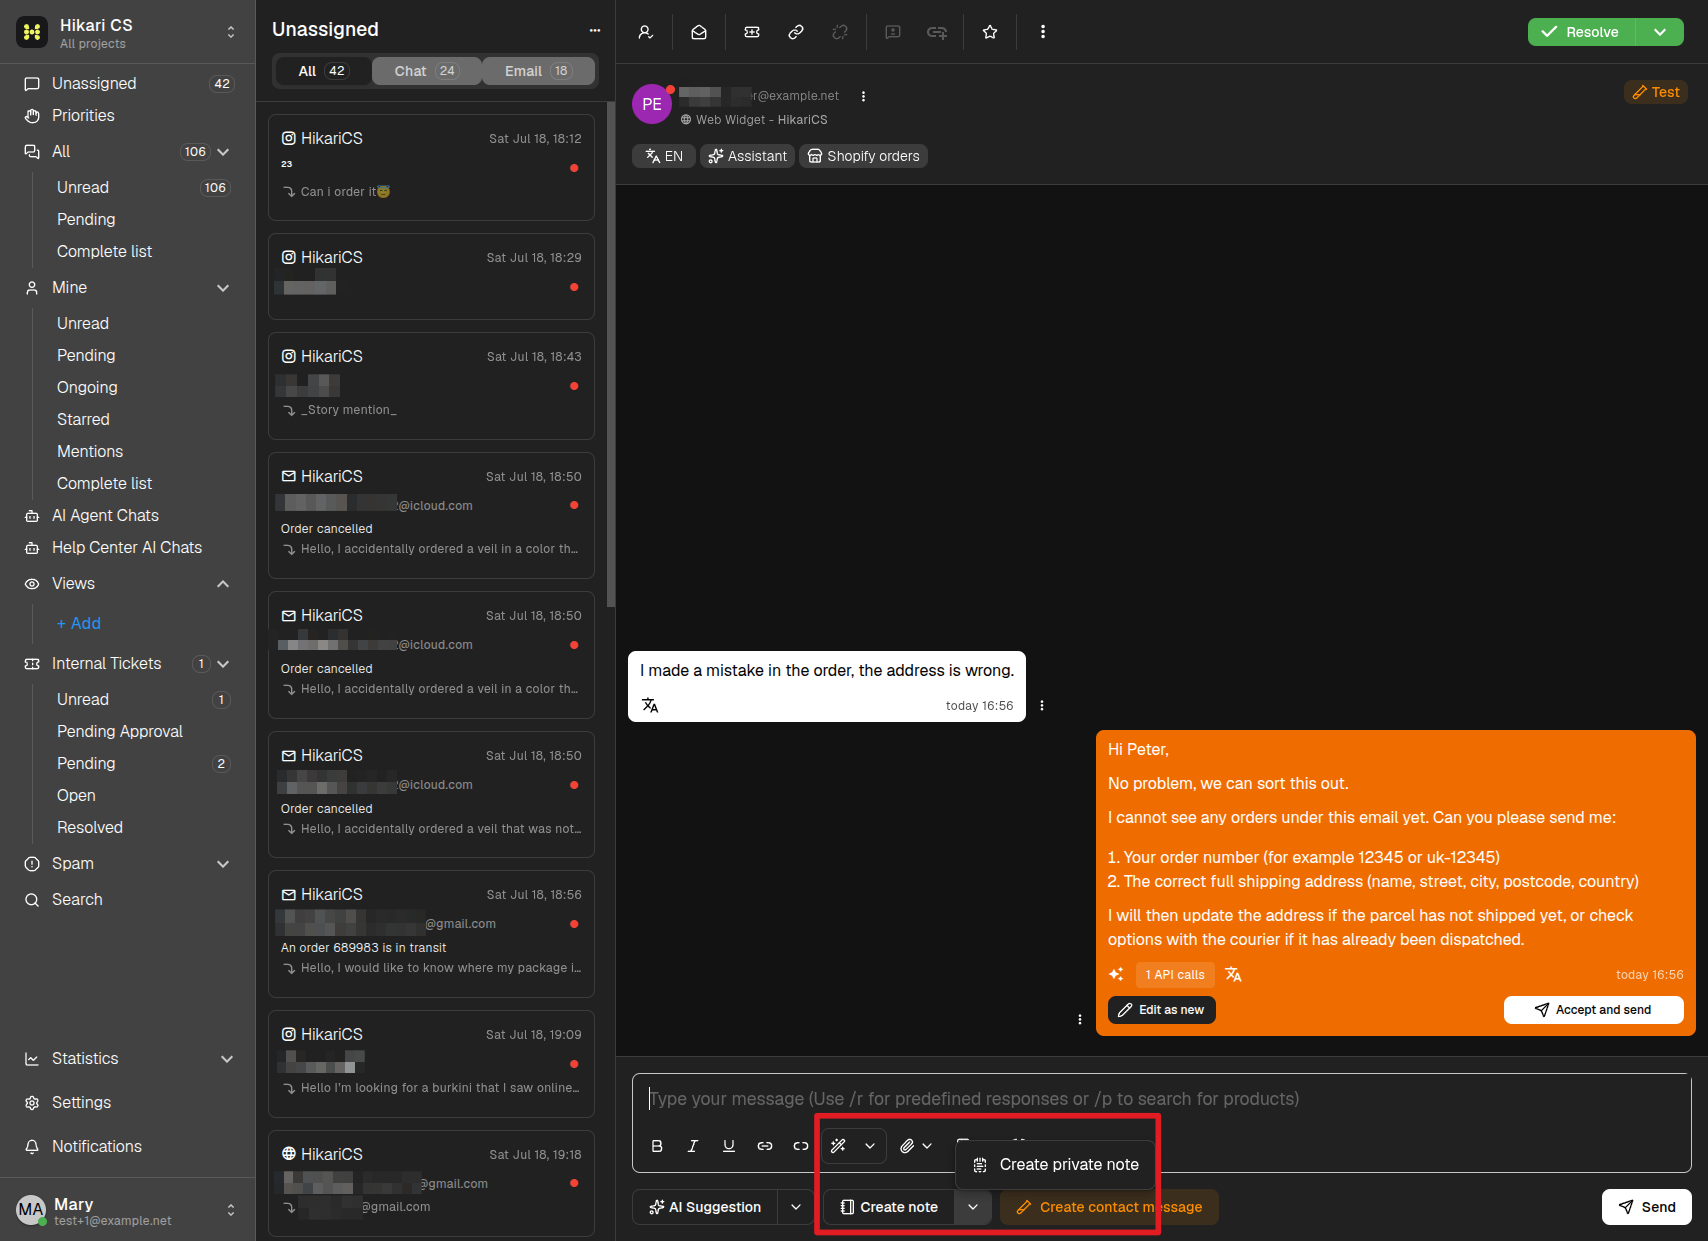The width and height of the screenshot is (1708, 1241).
Task: Switch to the All 42 tab
Action: 322,71
